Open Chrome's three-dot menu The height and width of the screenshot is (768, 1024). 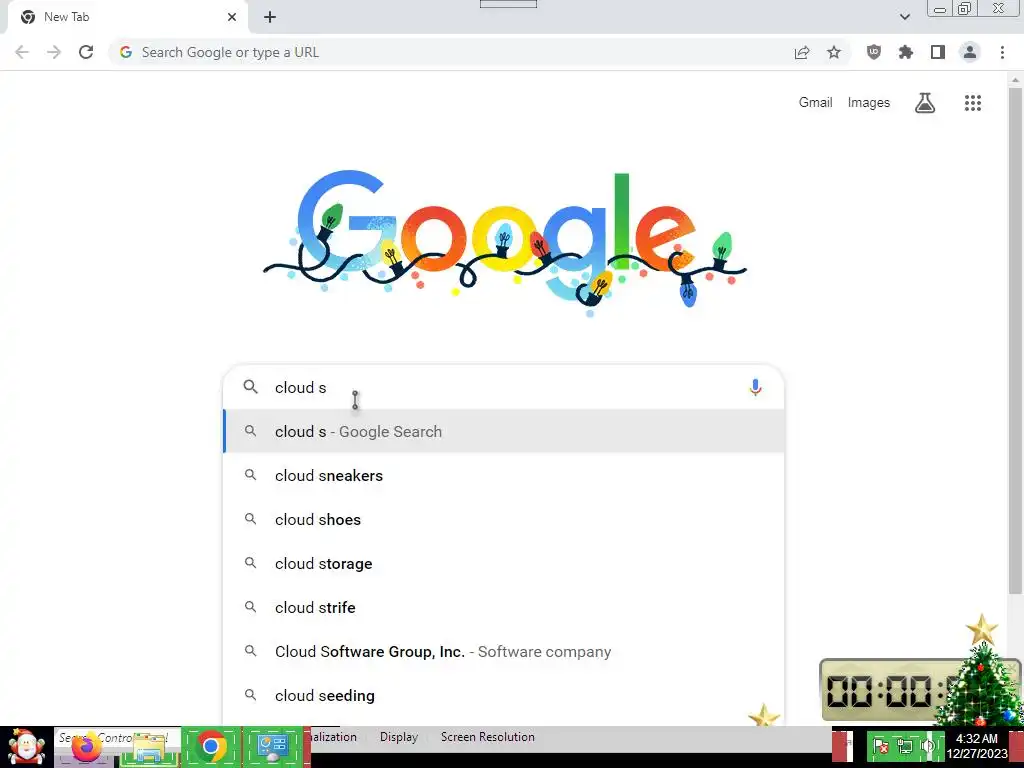click(x=1002, y=52)
